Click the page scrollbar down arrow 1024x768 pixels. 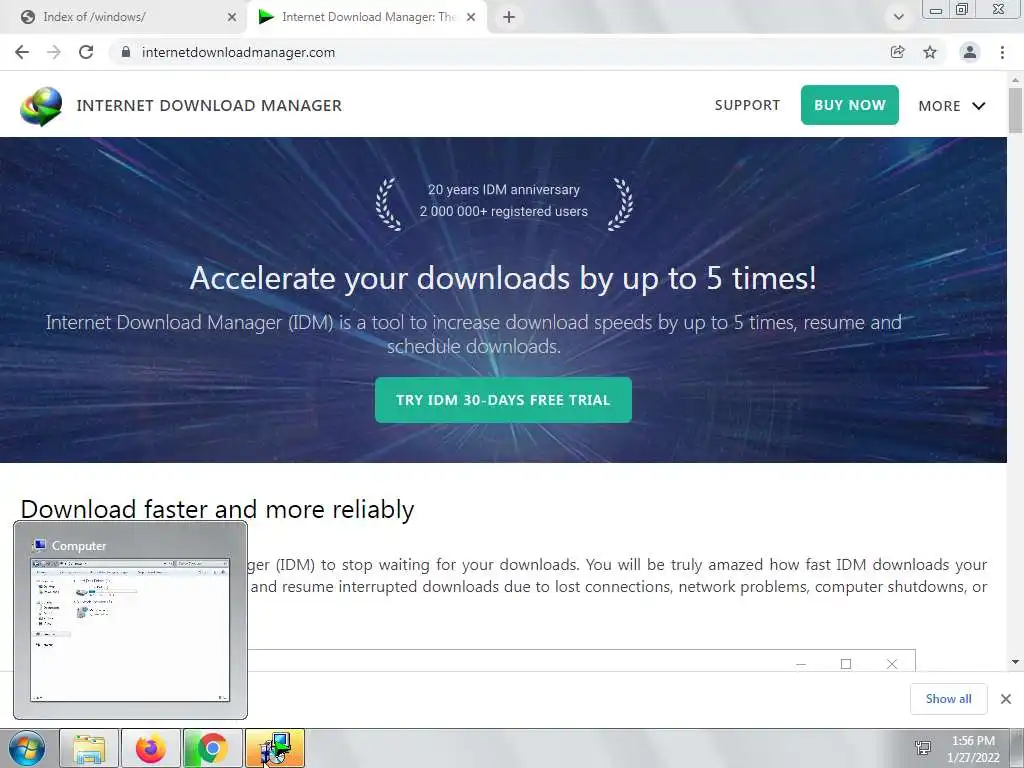pyautogui.click(x=1015, y=662)
